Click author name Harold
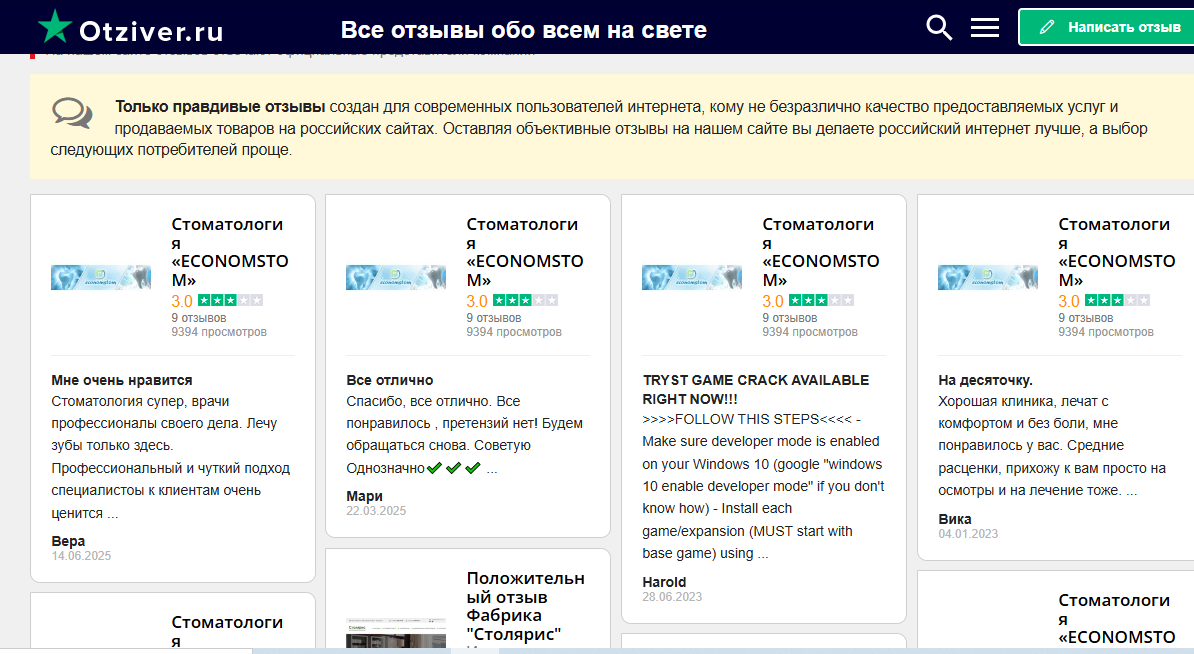 pyautogui.click(x=664, y=582)
